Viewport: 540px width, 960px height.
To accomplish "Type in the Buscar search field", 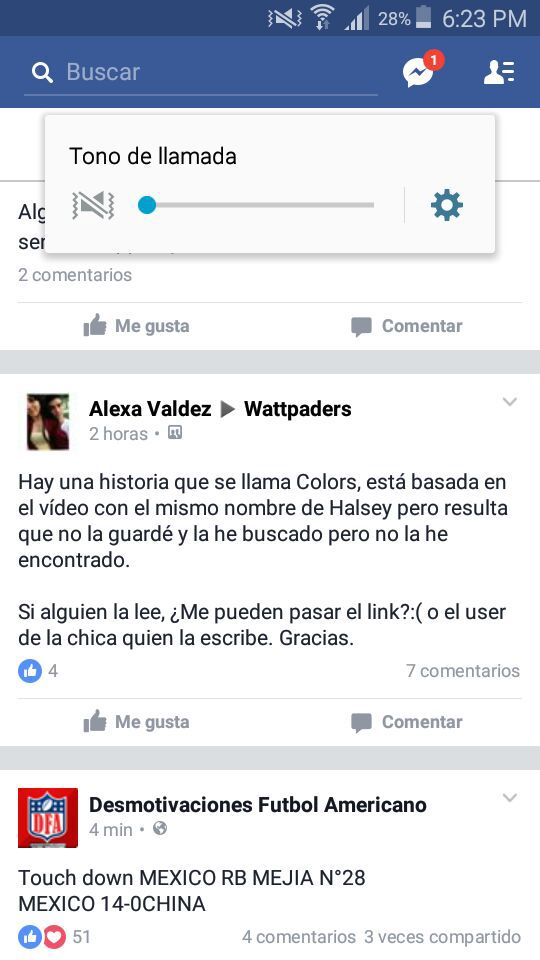I will point(201,72).
